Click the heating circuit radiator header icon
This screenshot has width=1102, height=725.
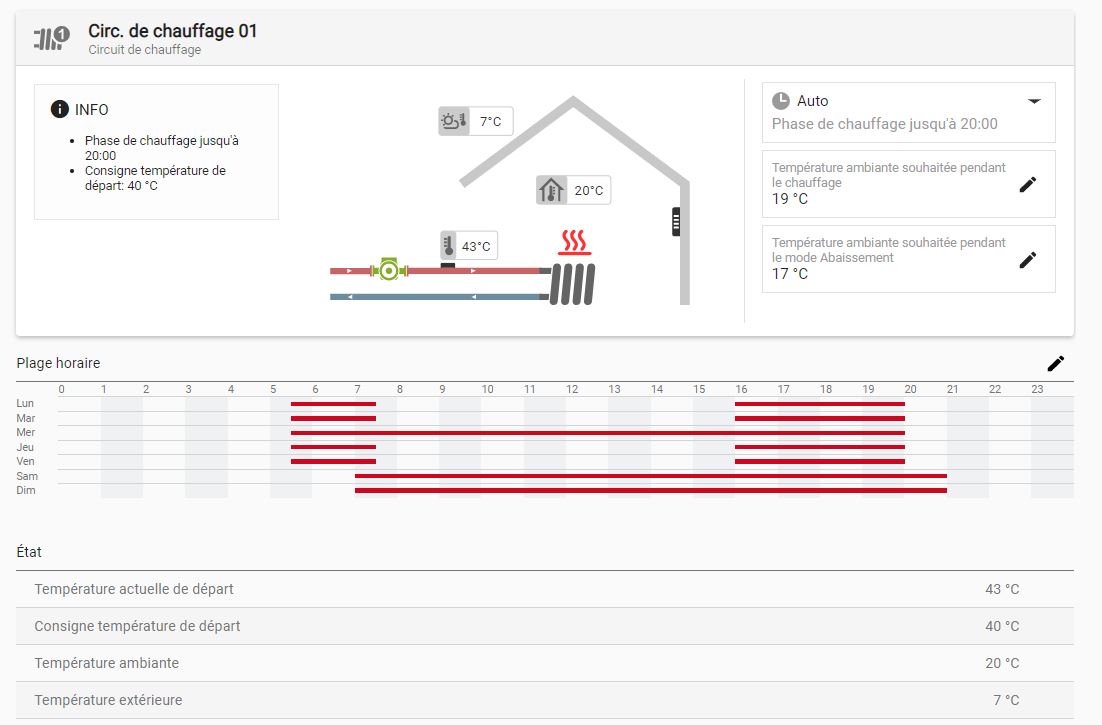coord(51,39)
